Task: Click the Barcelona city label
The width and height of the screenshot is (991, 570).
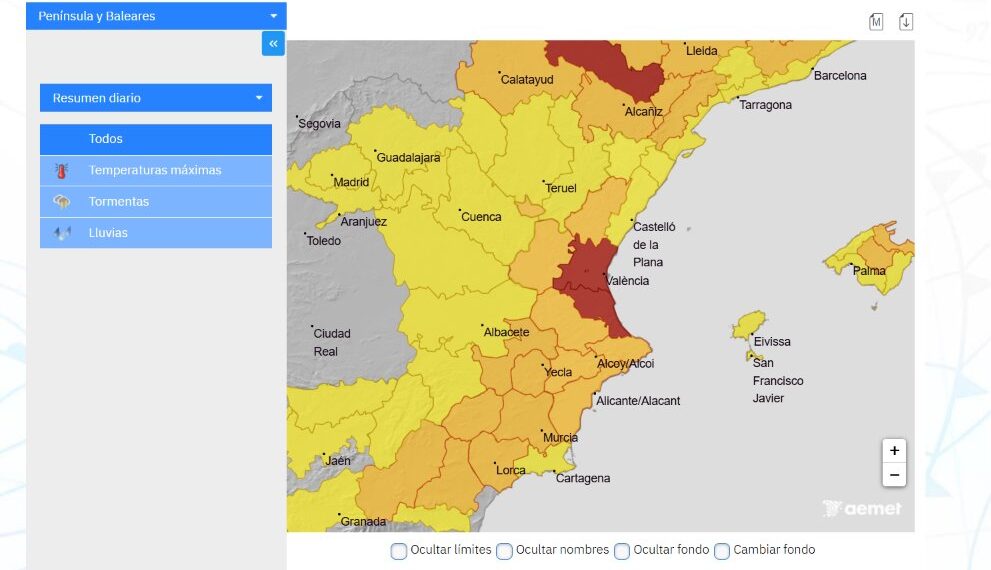Action: 840,75
